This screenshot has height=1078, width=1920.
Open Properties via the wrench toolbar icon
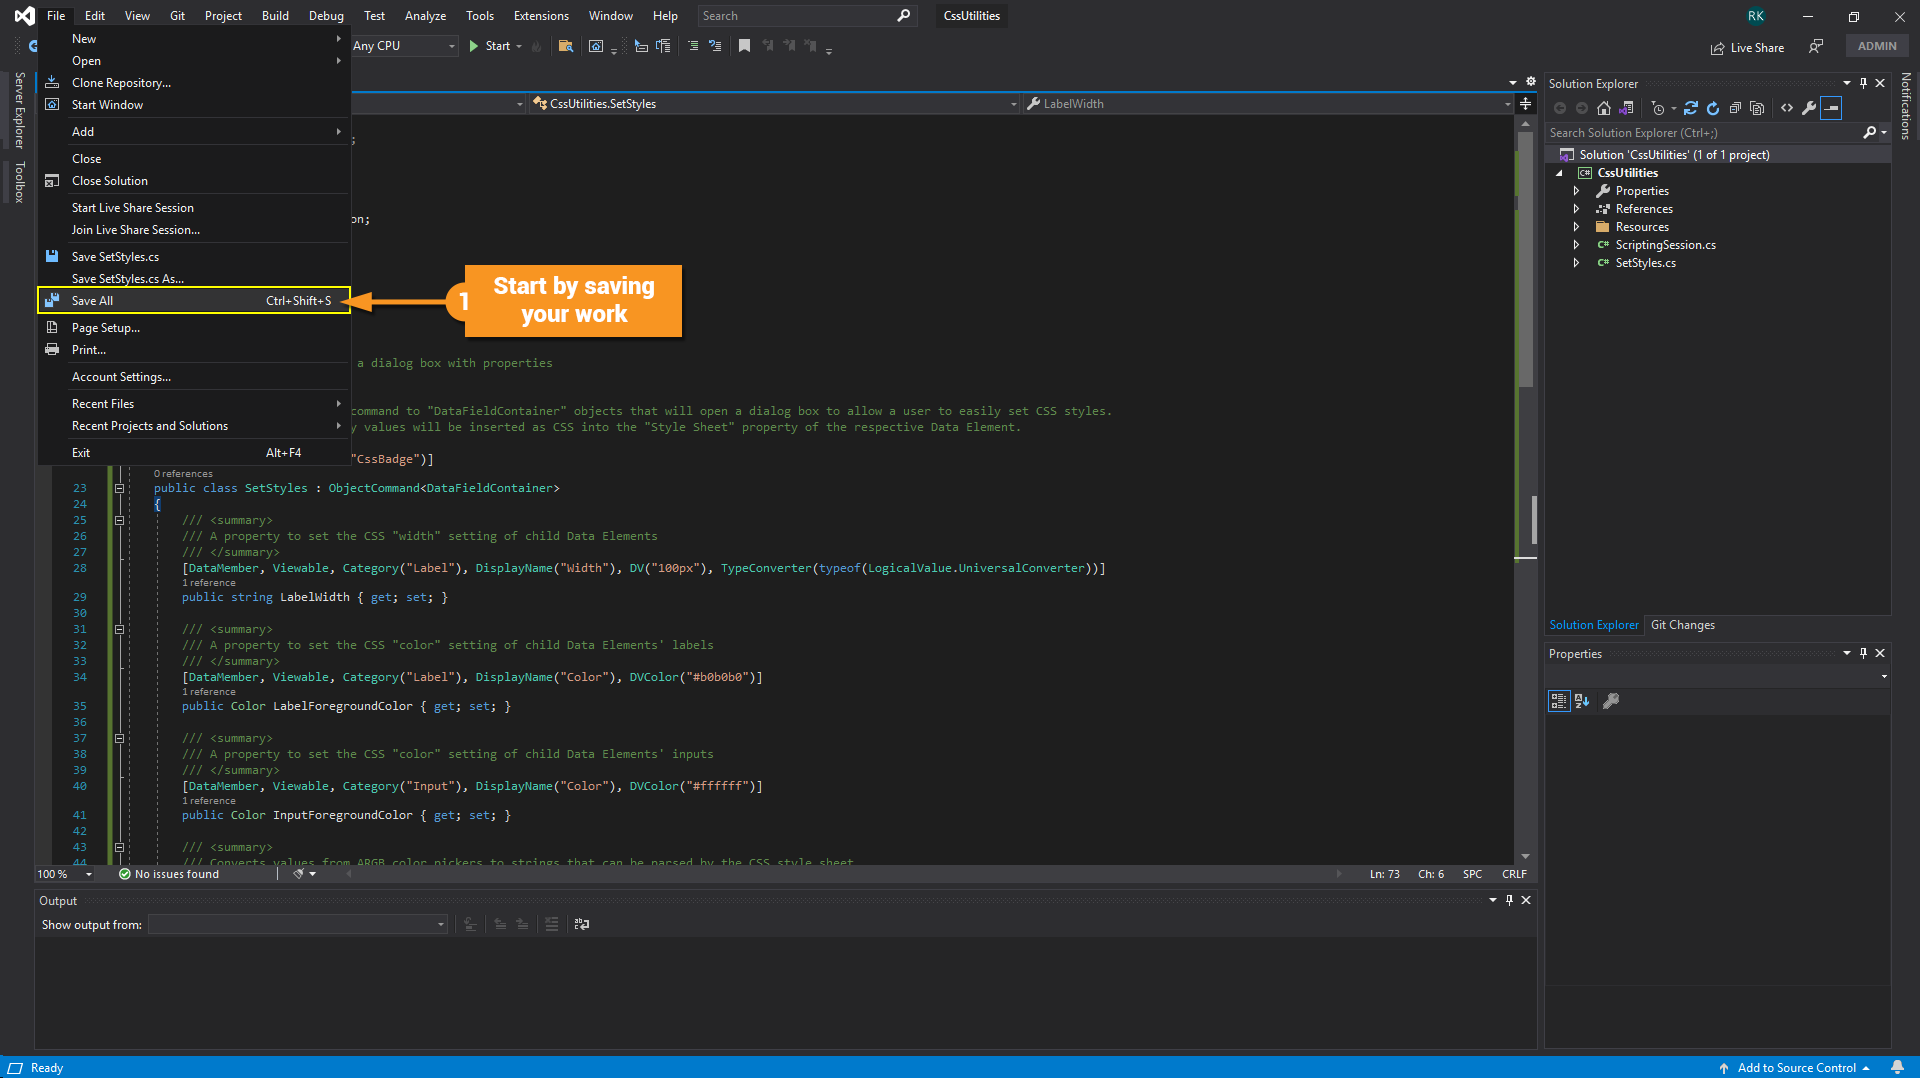point(1809,108)
